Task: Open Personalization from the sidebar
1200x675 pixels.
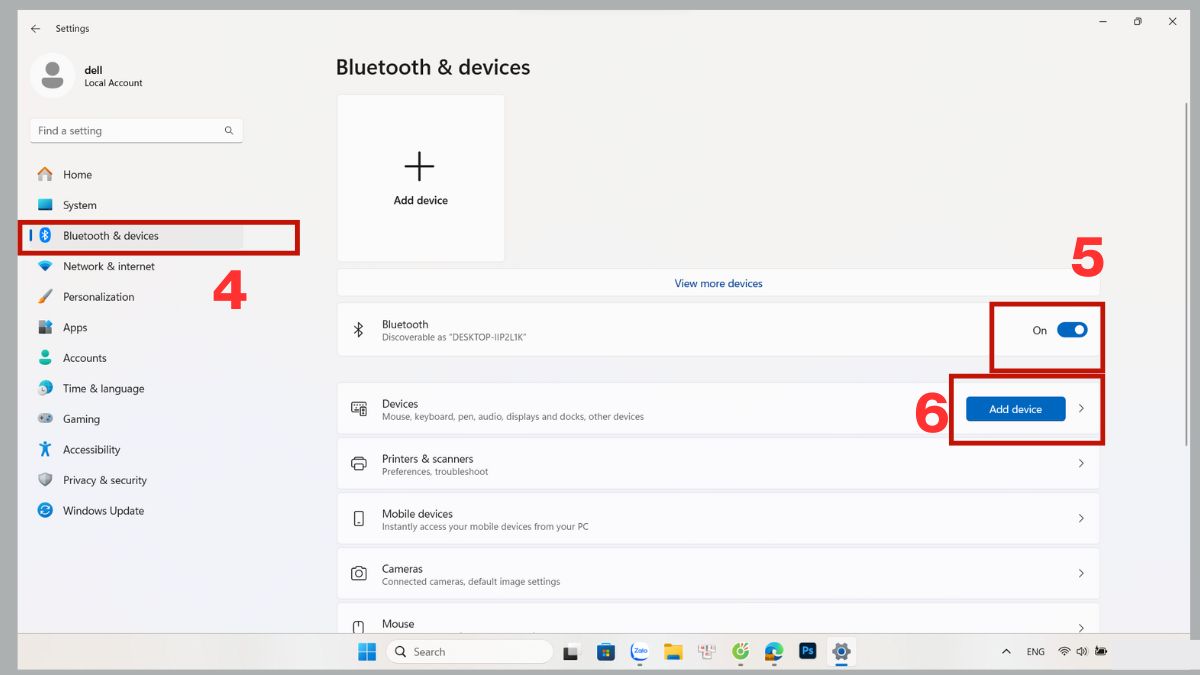Action: (x=98, y=297)
